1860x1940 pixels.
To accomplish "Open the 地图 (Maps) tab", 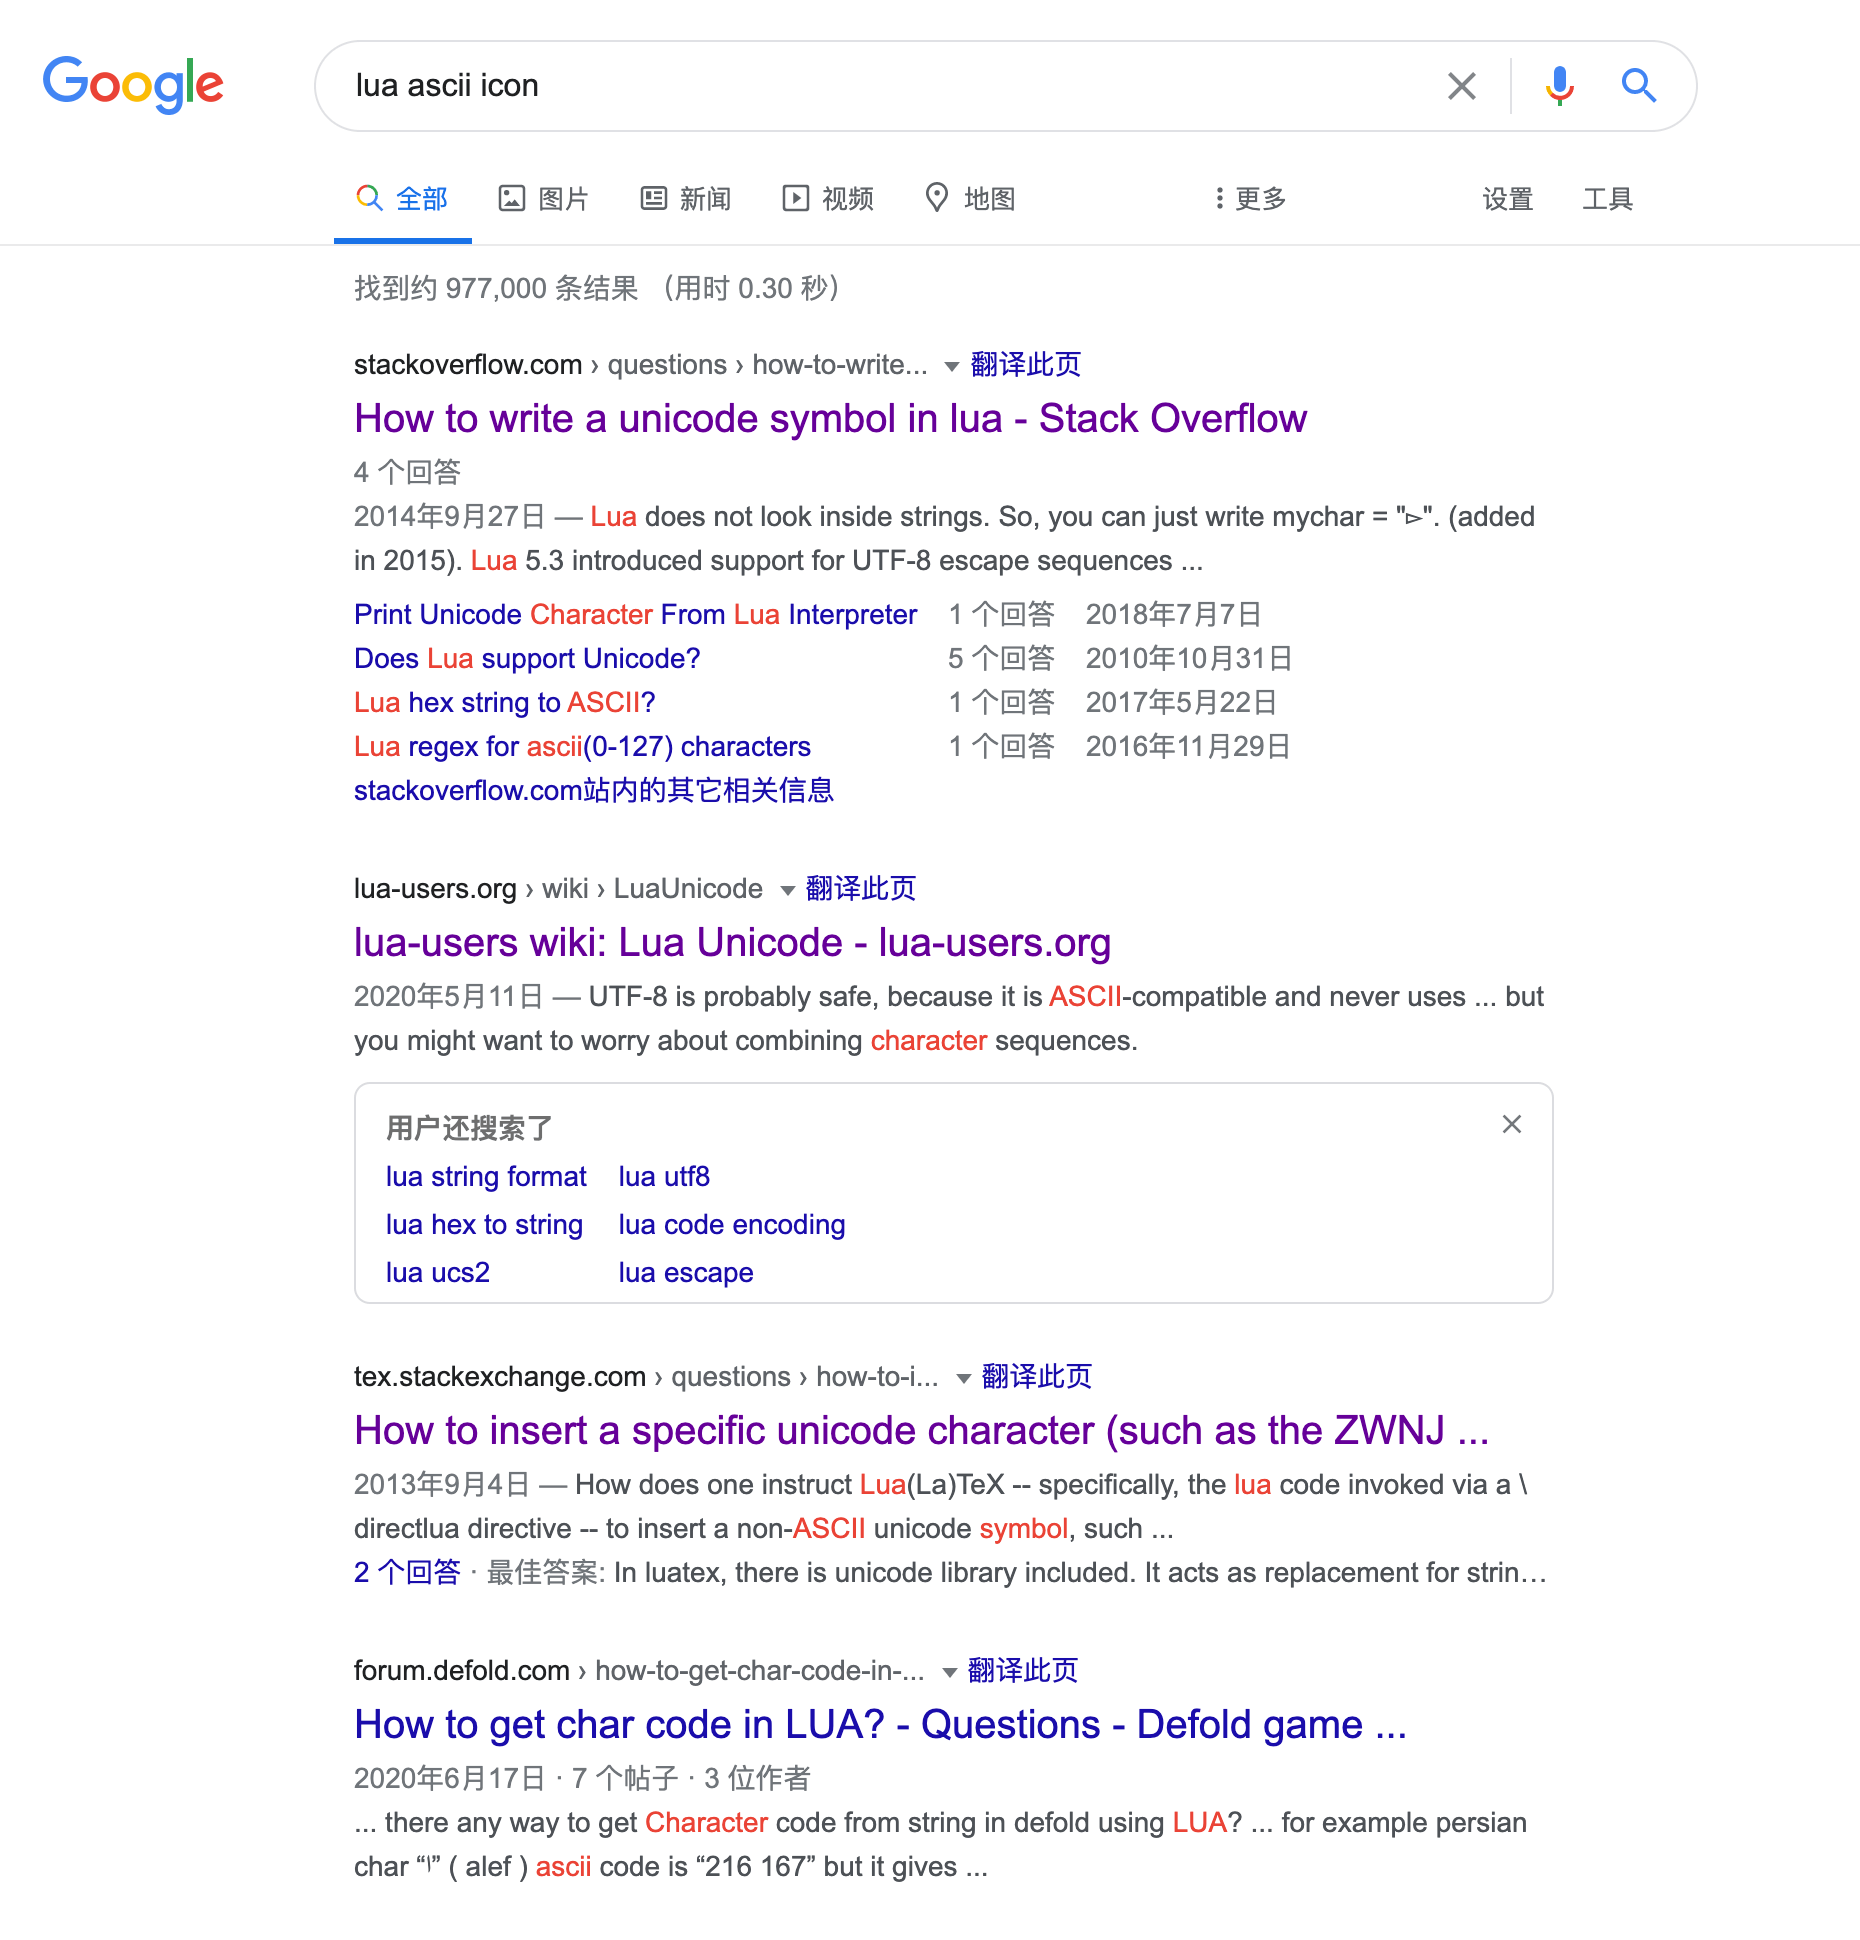I will (970, 199).
